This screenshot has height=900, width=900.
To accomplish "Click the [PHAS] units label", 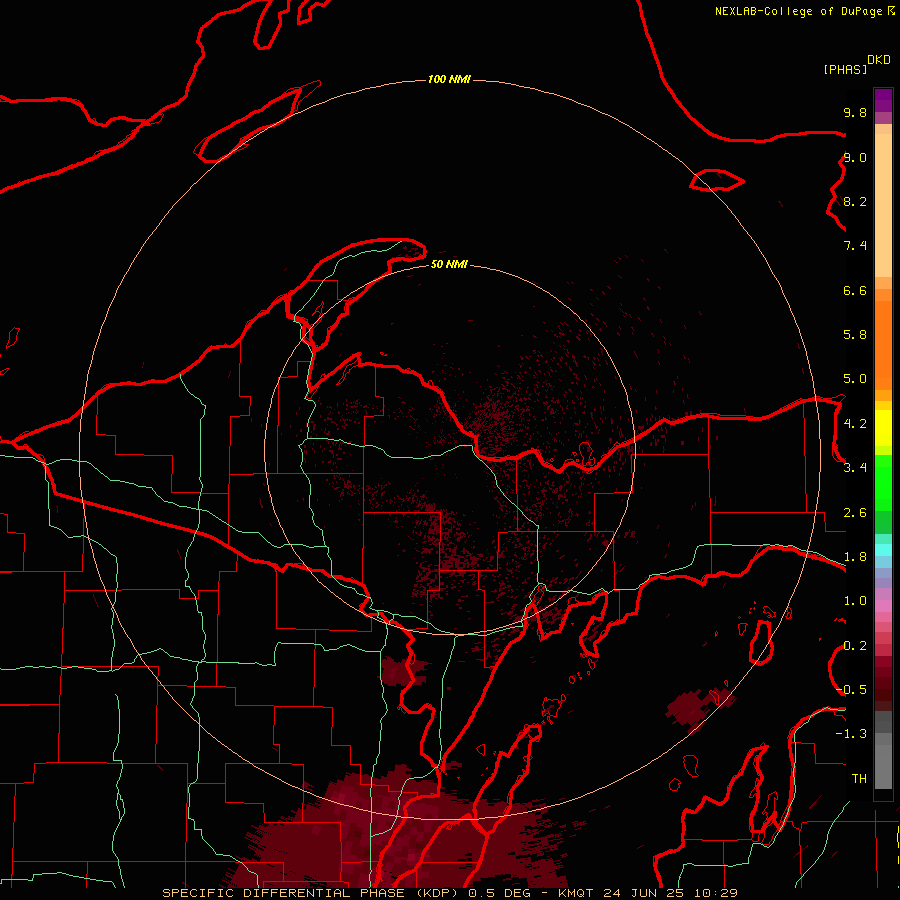I will (845, 69).
